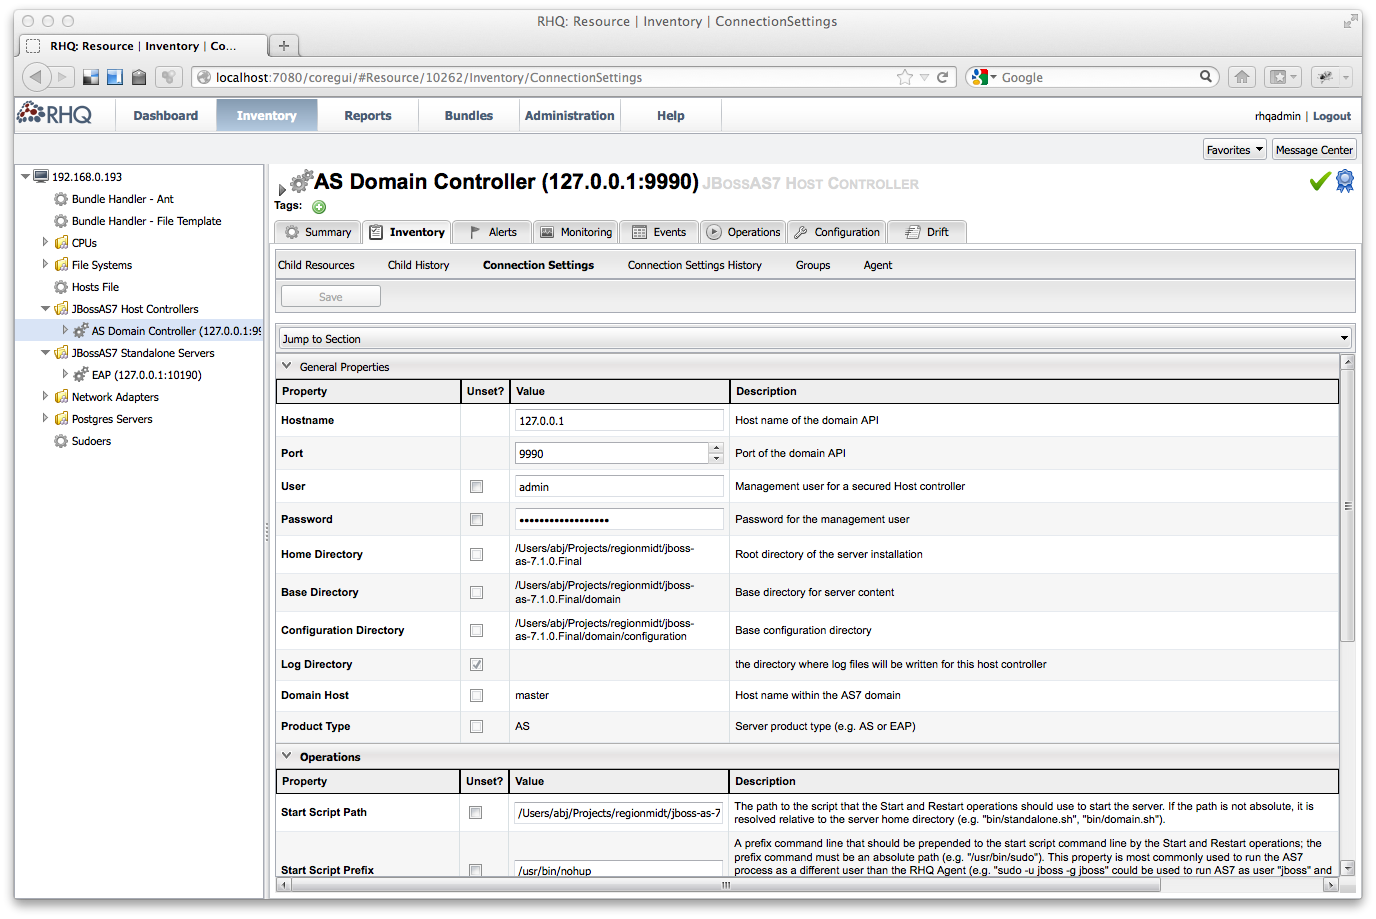Click the folder icon beside CPUs

[x=61, y=243]
